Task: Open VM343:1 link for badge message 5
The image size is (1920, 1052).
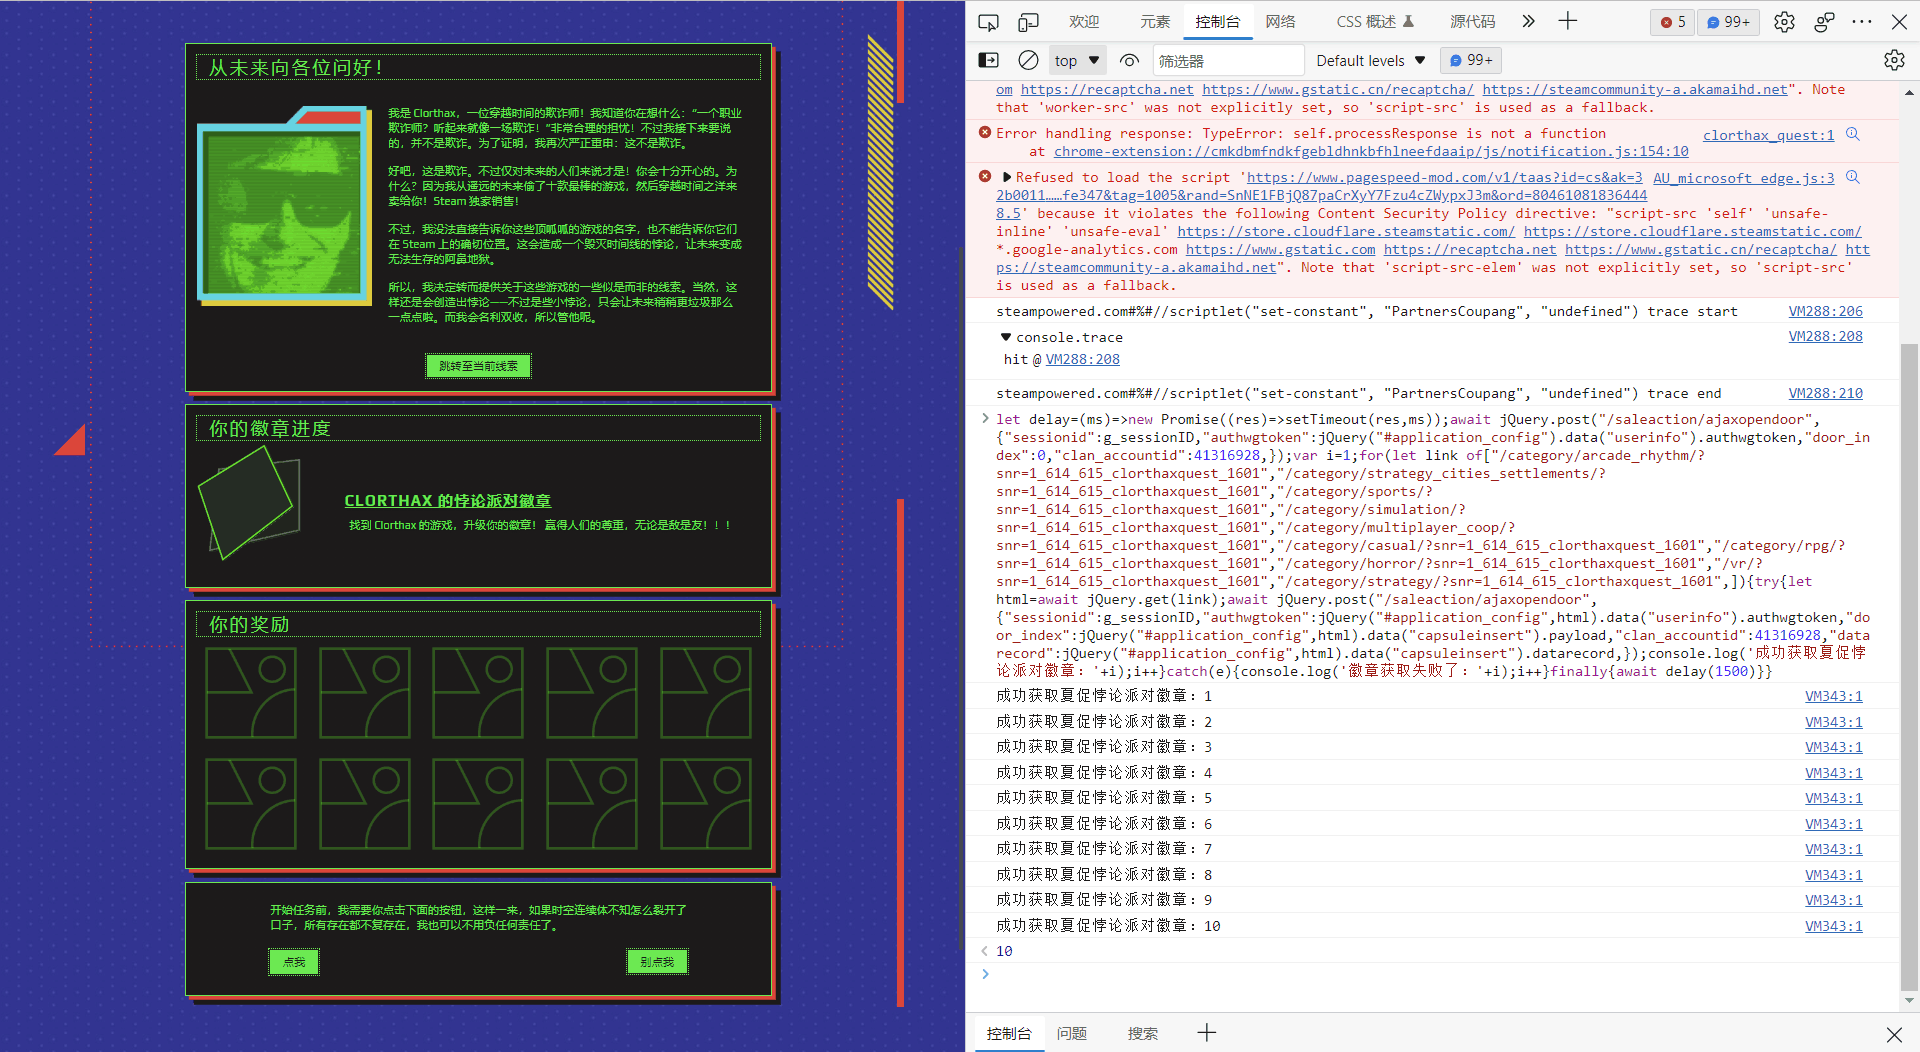Action: 1834,798
